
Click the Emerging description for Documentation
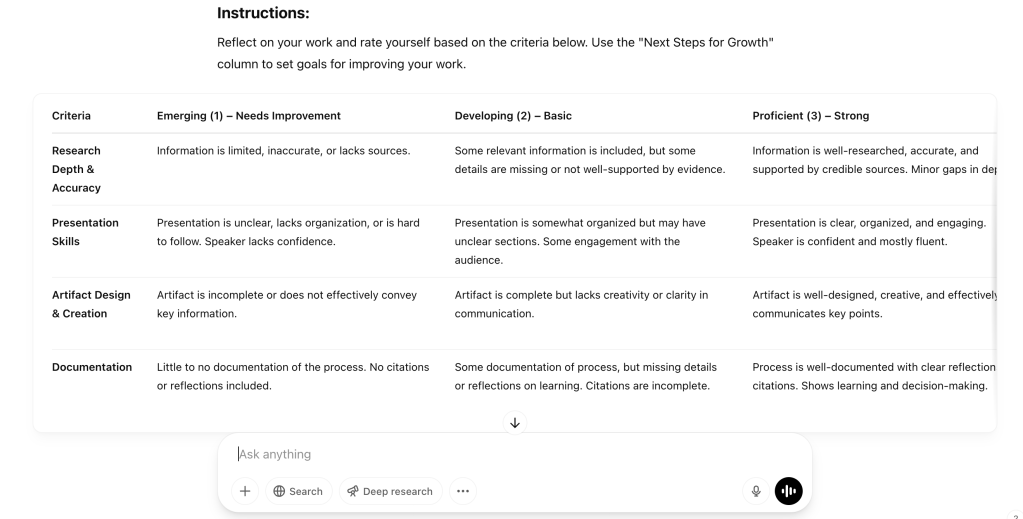point(293,376)
